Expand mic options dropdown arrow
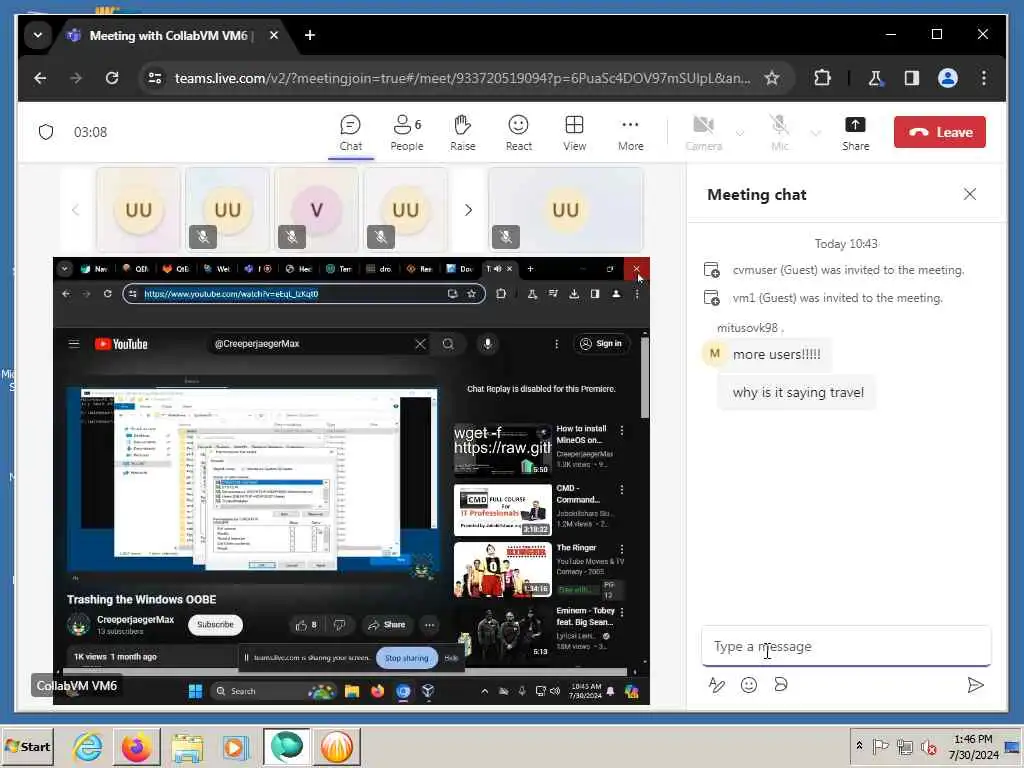 pos(816,133)
